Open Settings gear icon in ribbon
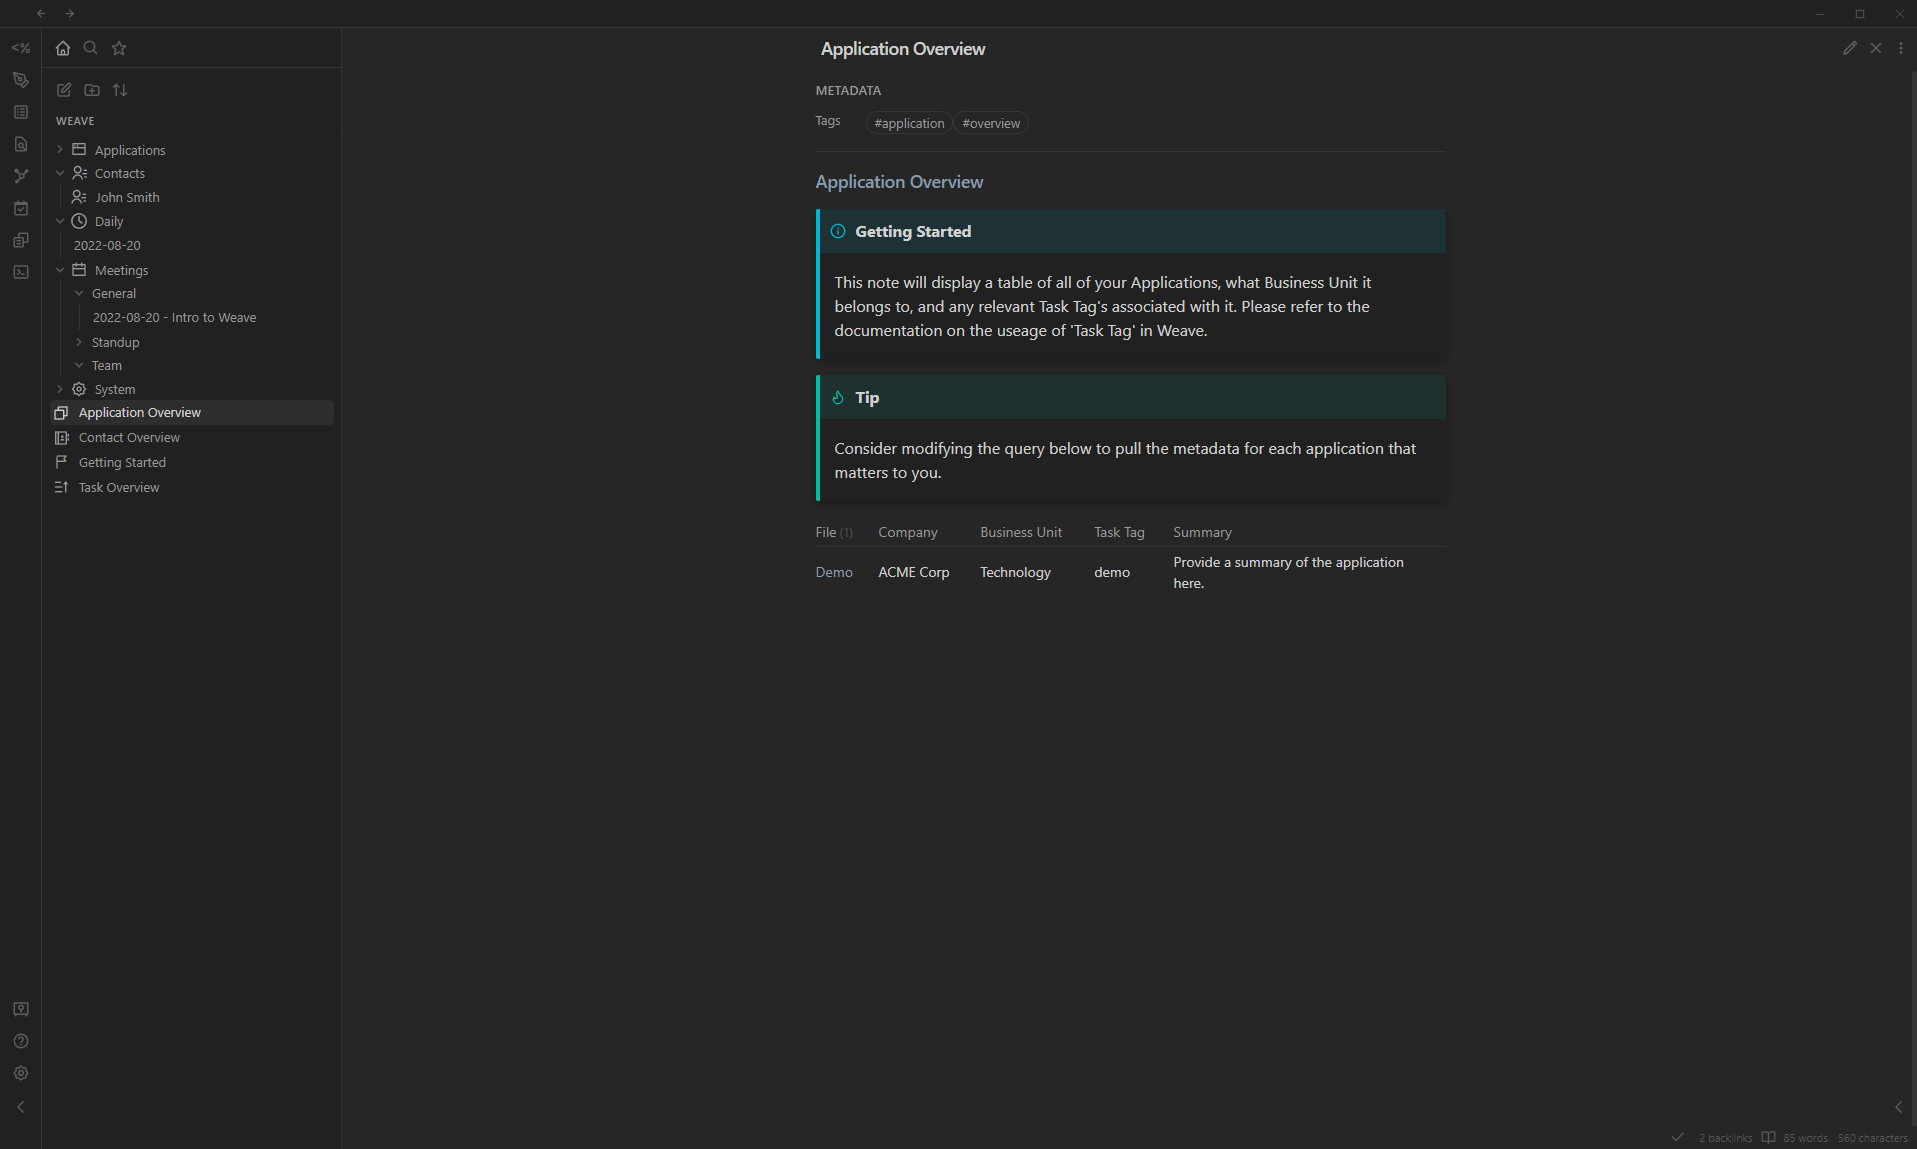Screen dimensions: 1917x1149 (x=21, y=1073)
